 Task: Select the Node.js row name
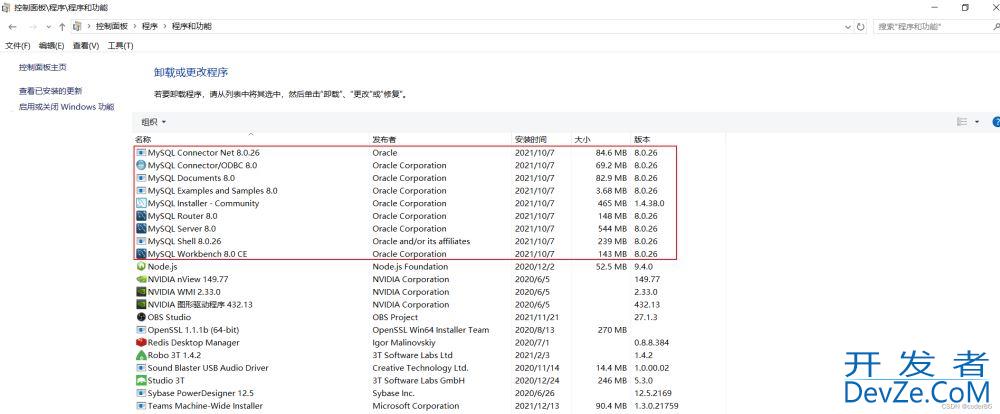click(x=162, y=267)
